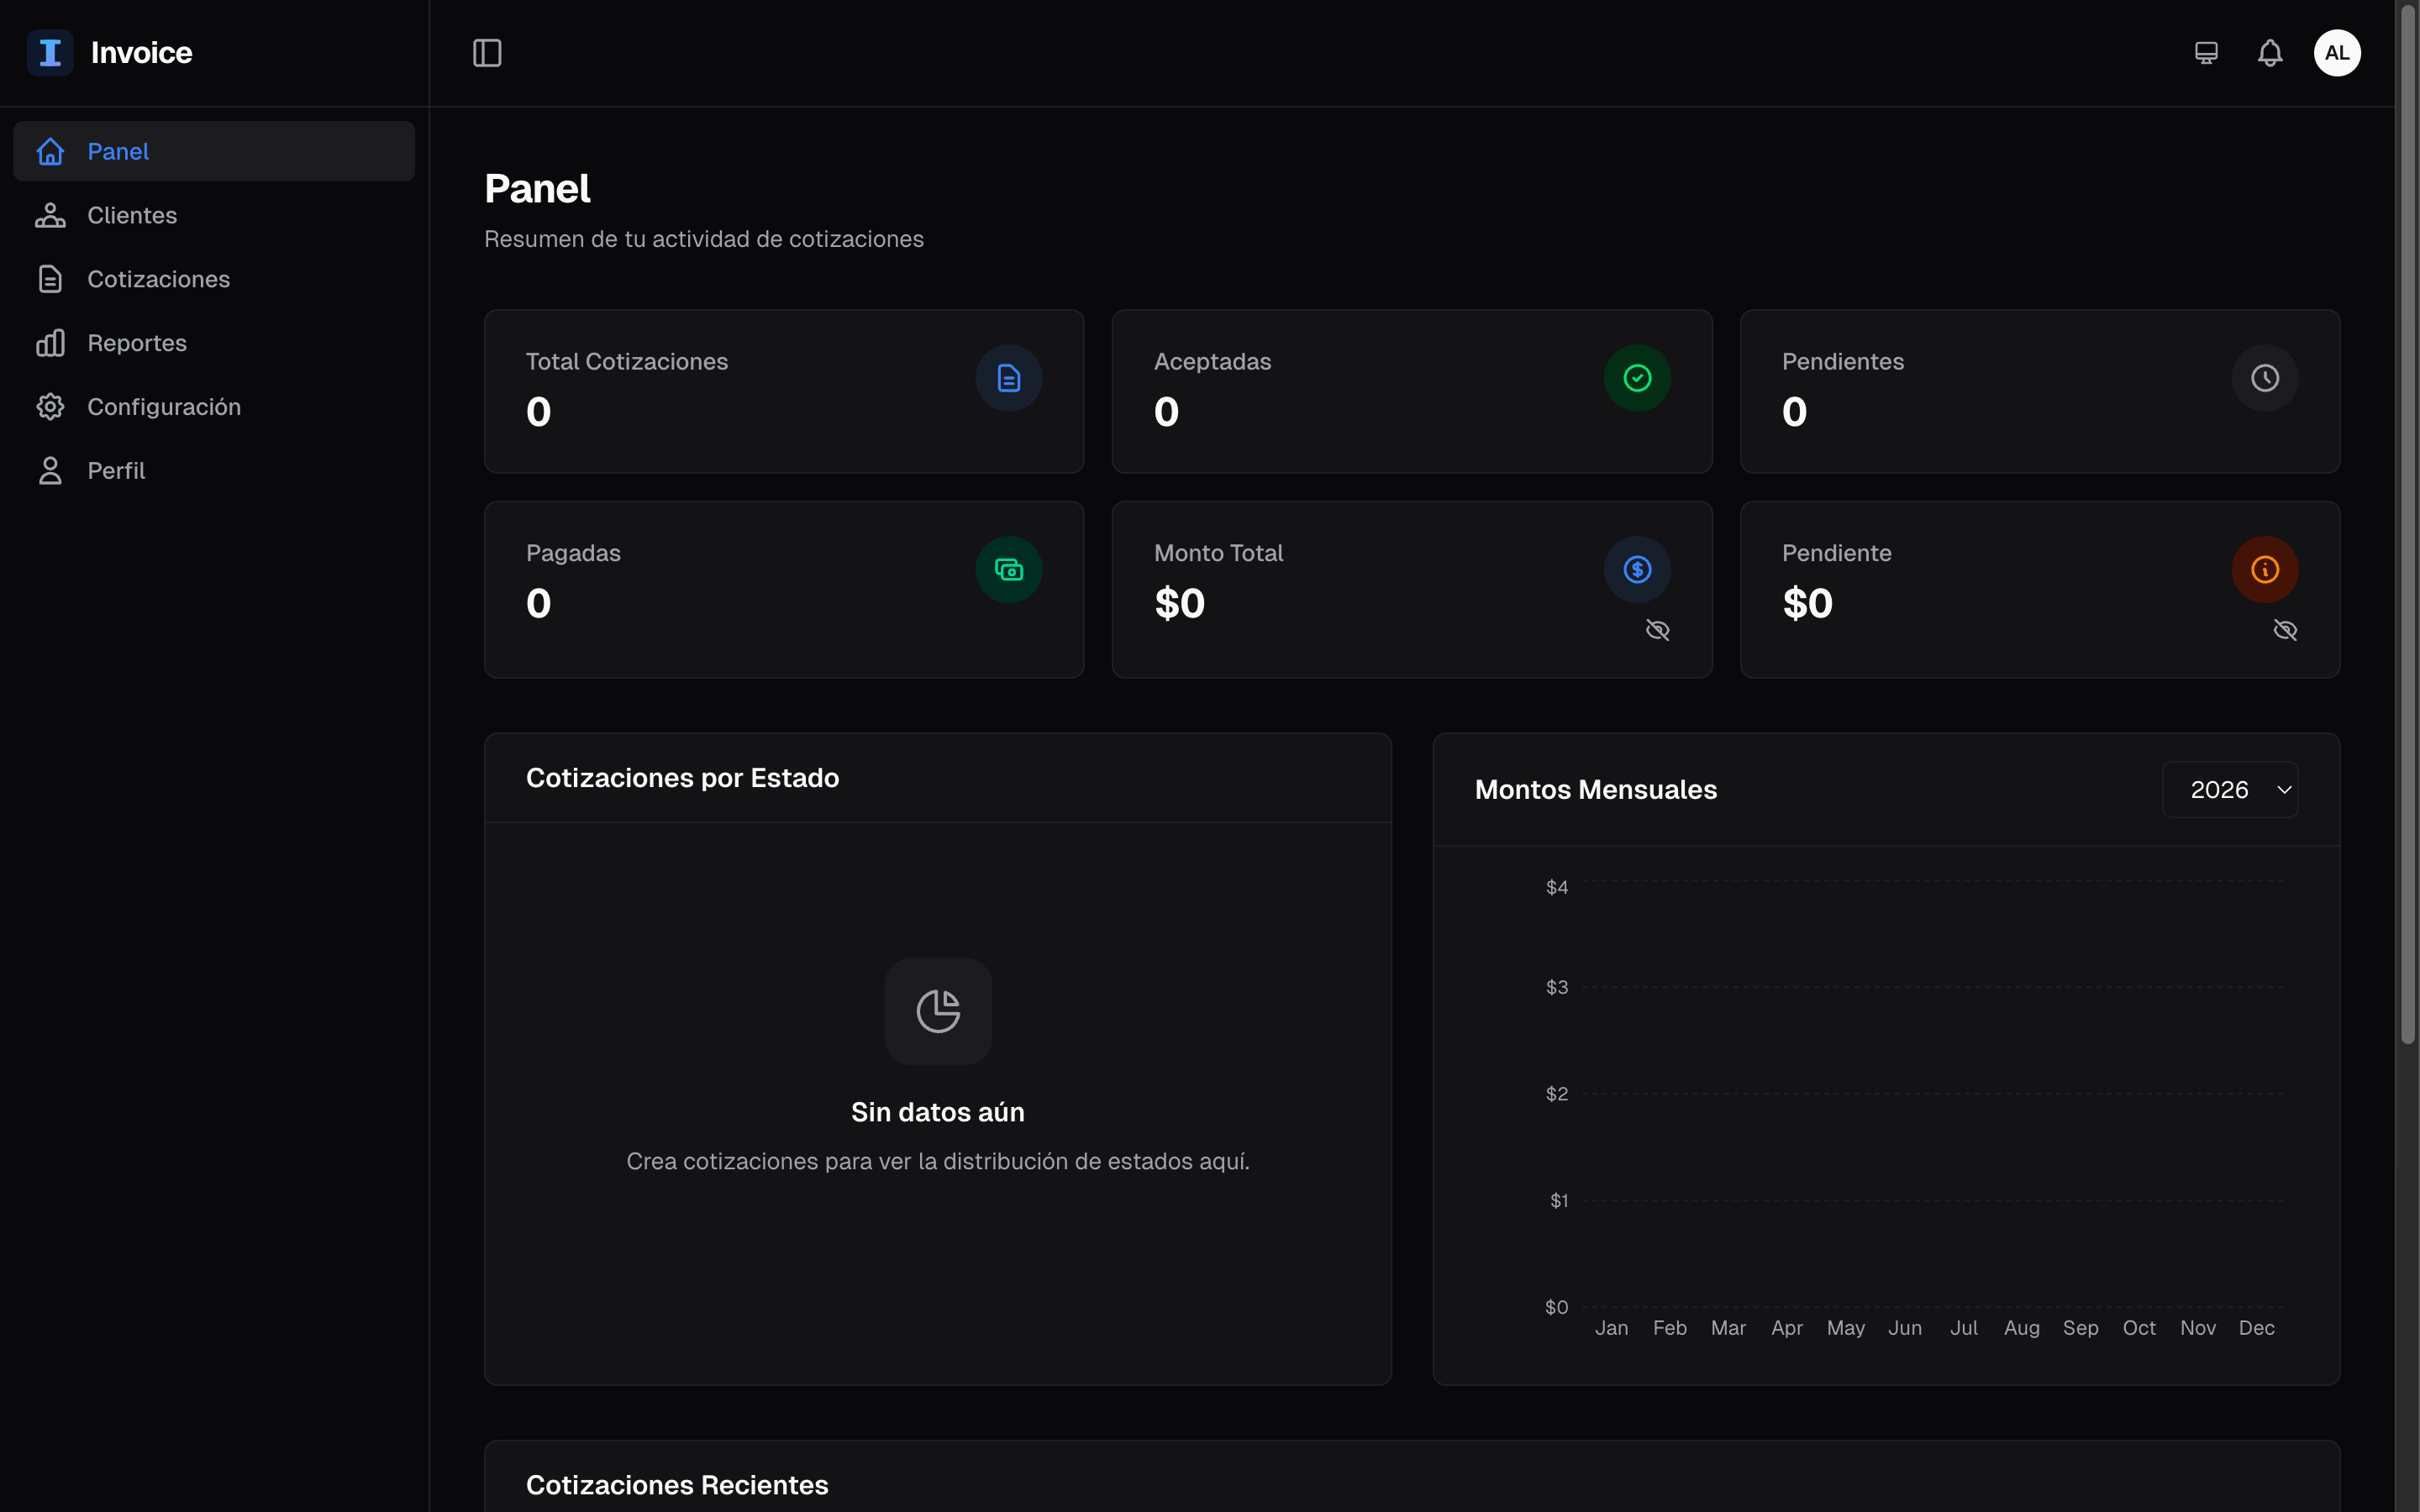Hide the Monto Total amount
This screenshot has width=2420, height=1512.
(1658, 629)
